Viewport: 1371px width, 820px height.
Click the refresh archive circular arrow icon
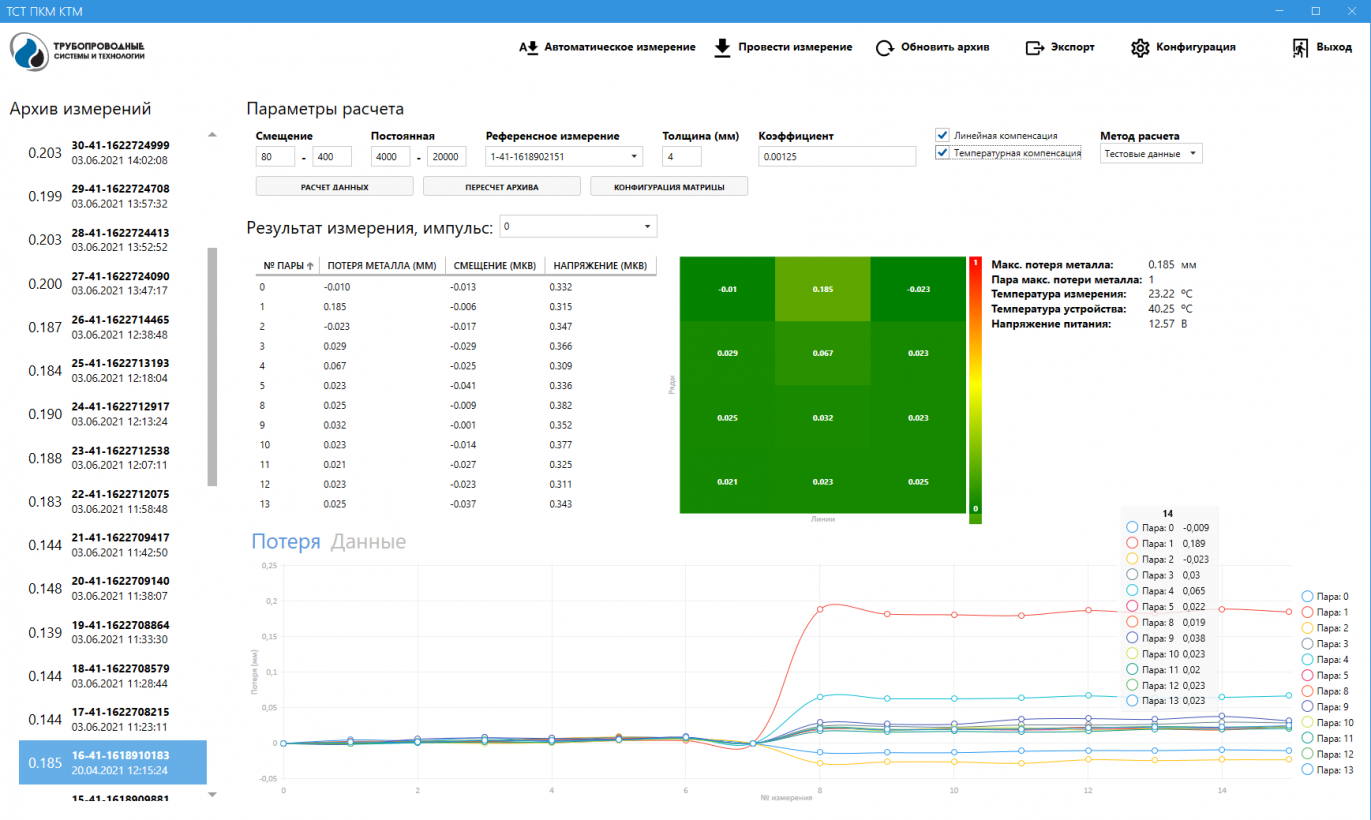pos(884,48)
